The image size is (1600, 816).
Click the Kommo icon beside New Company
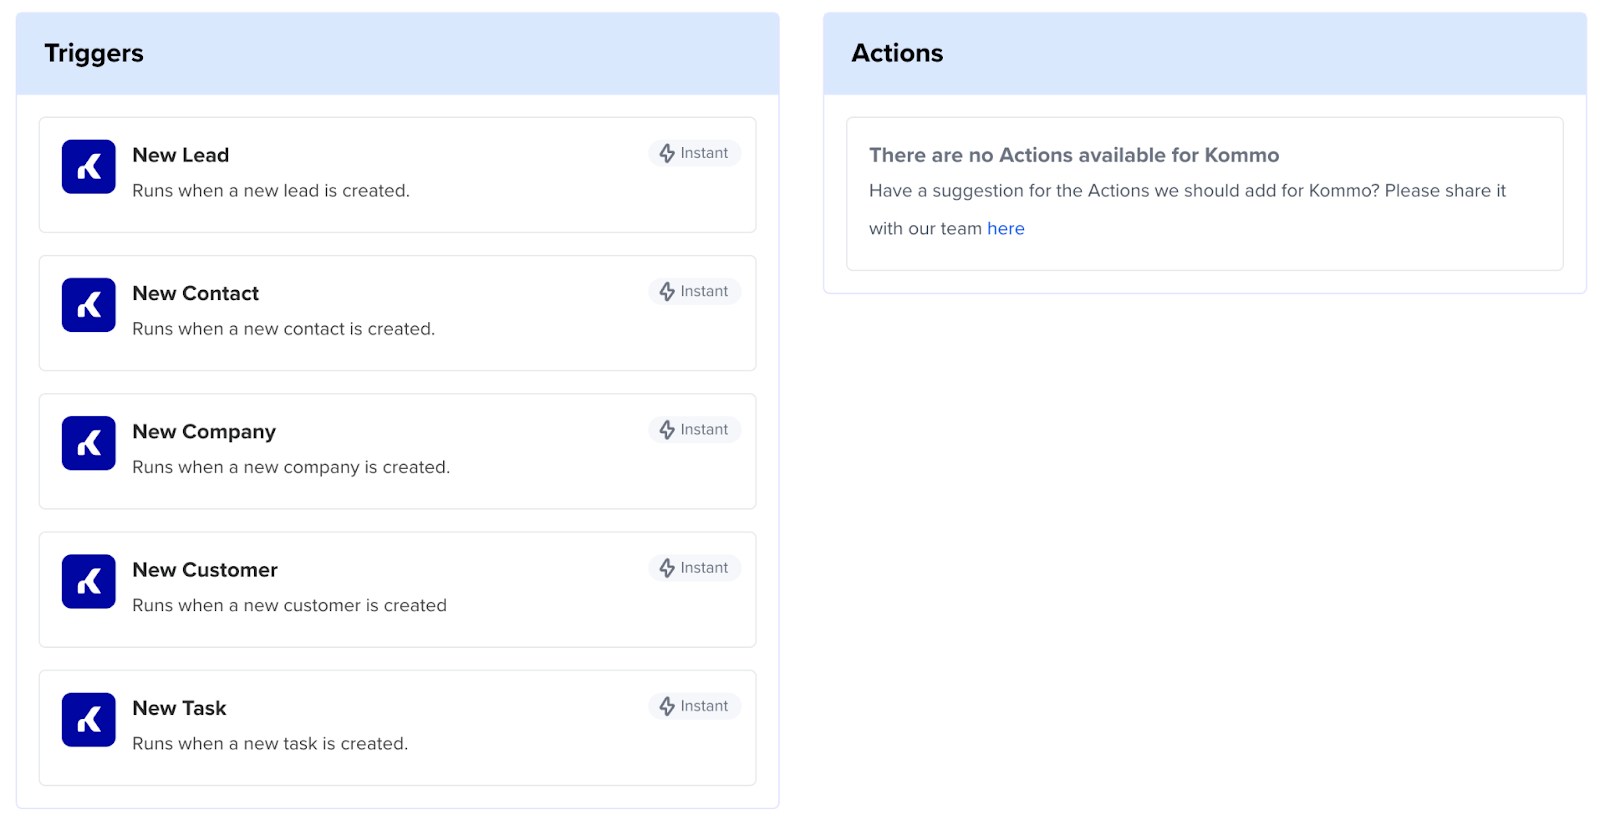tap(88, 443)
